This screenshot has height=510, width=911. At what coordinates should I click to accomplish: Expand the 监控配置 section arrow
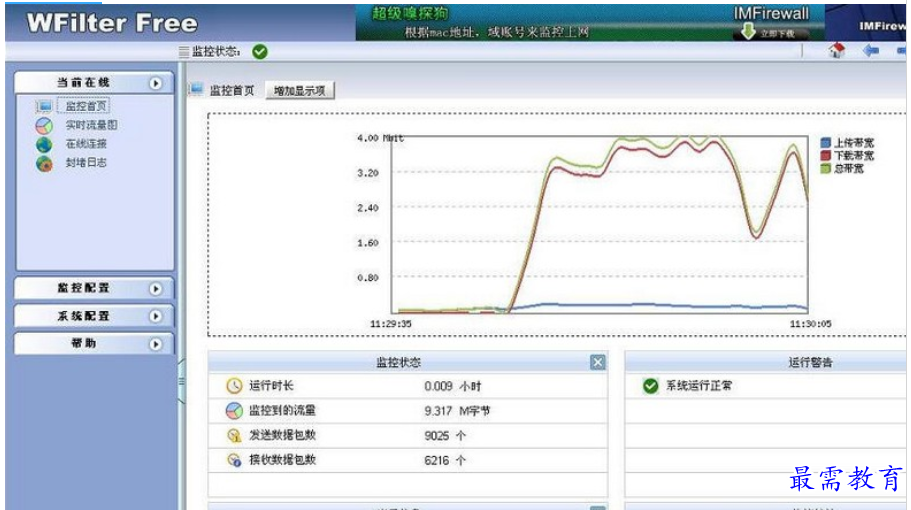coord(156,289)
